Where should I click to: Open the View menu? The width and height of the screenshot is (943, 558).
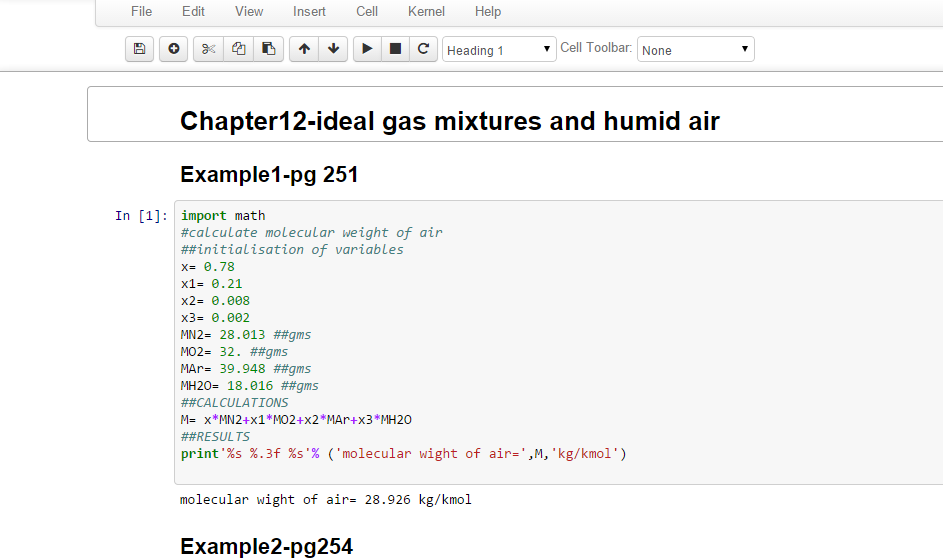249,11
